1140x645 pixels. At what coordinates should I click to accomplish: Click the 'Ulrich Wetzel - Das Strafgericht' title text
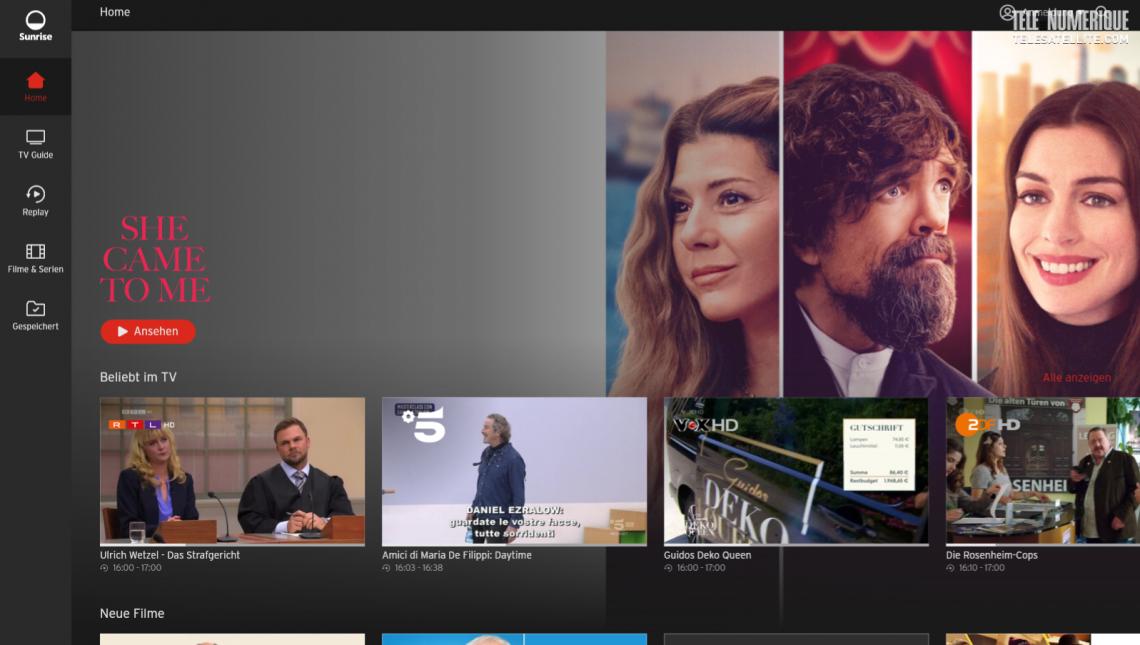point(170,555)
